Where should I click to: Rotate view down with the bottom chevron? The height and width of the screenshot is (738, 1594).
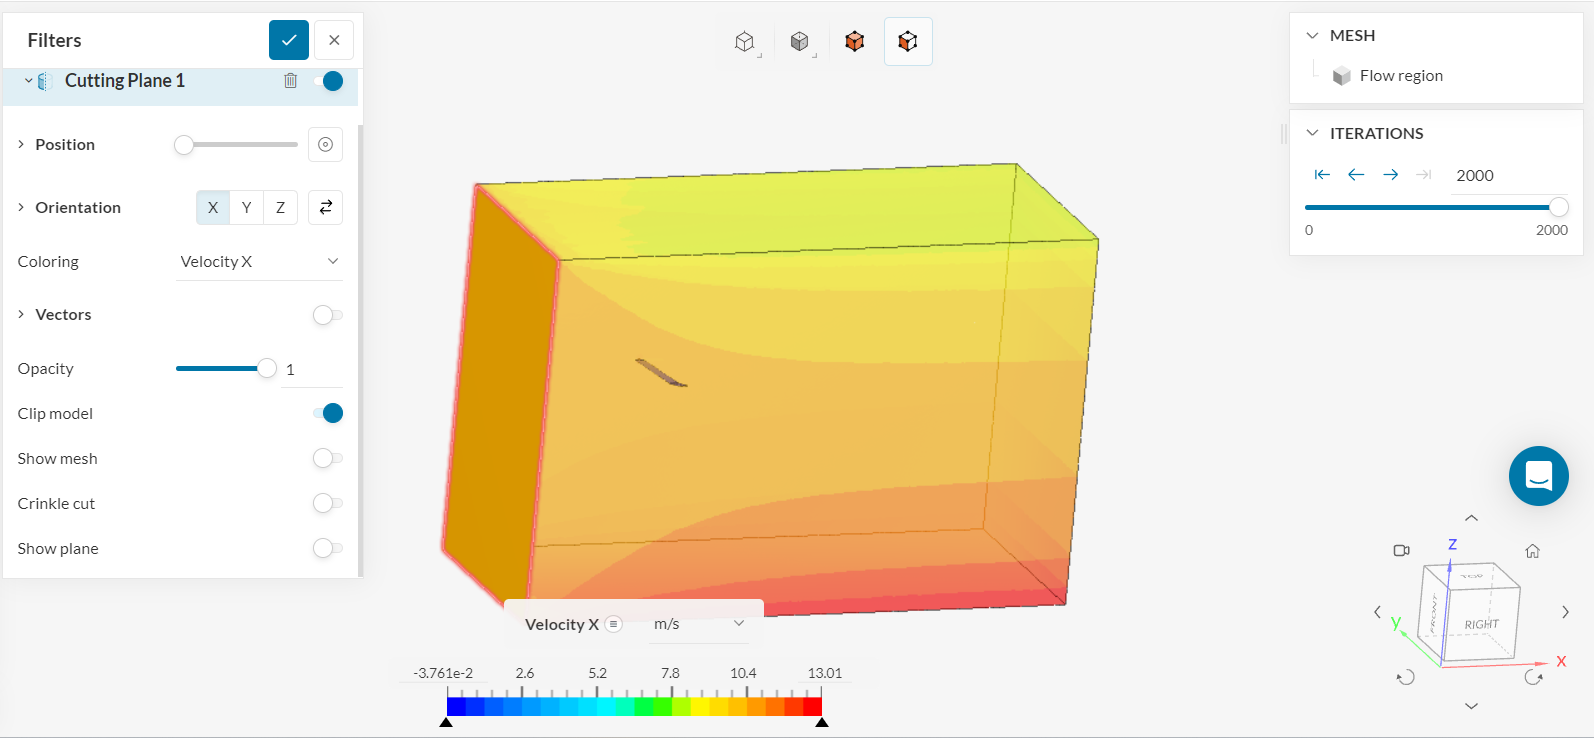[x=1471, y=706]
